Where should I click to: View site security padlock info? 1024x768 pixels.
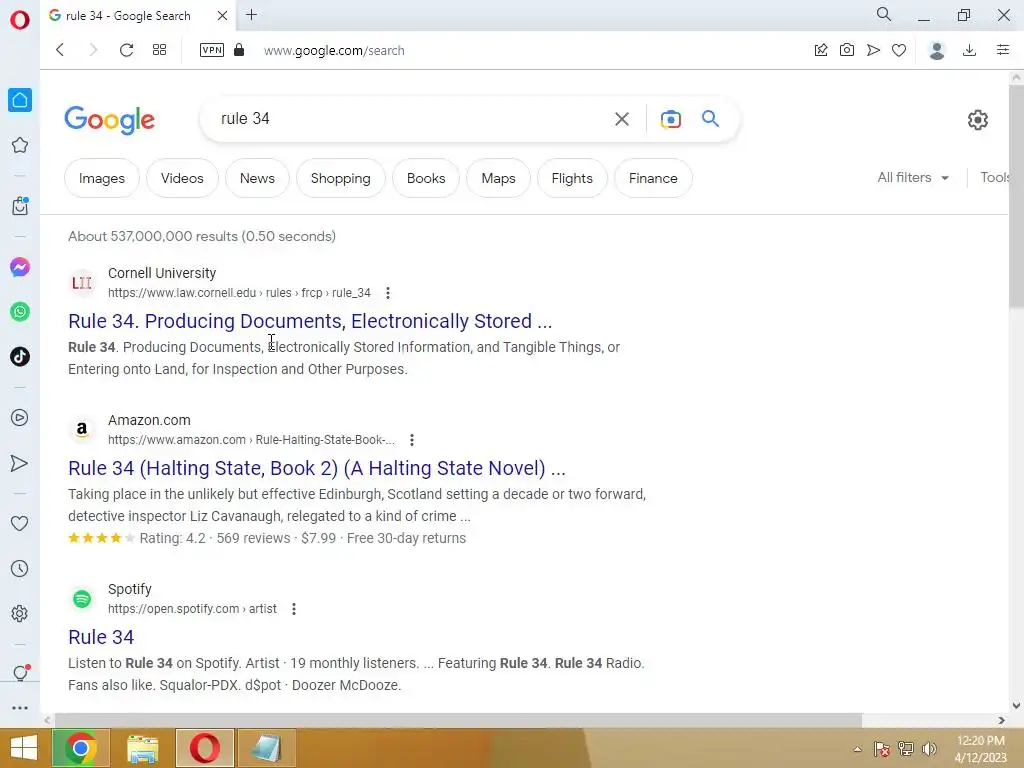click(239, 50)
